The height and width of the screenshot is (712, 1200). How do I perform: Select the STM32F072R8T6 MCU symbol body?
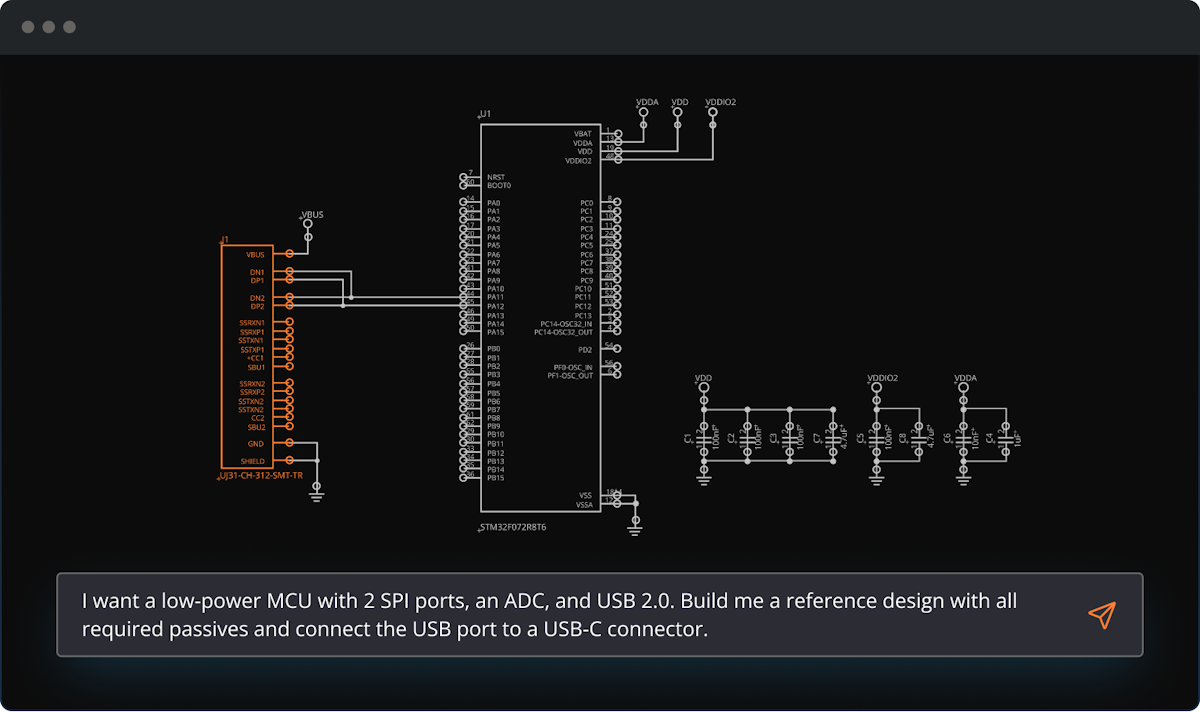[540, 320]
